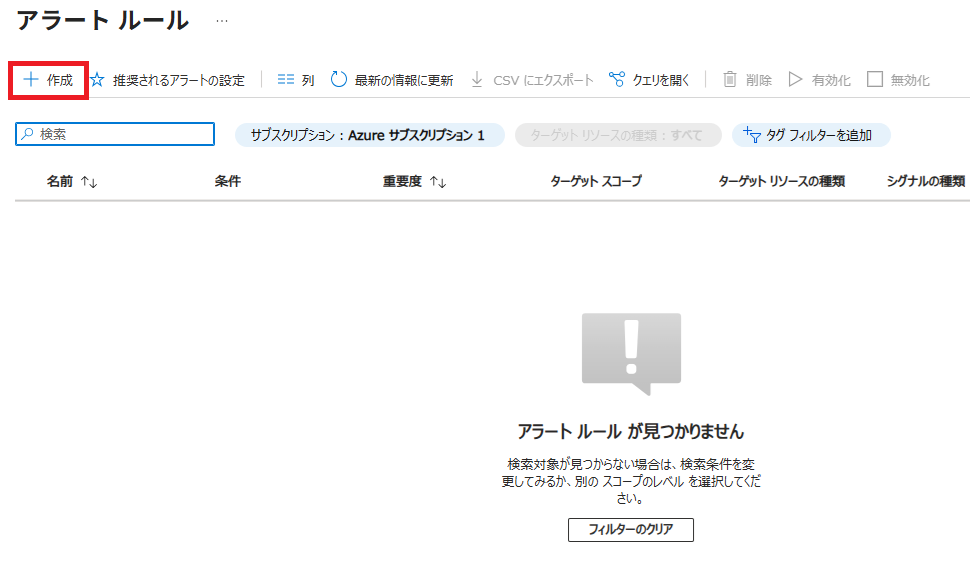This screenshot has width=970, height=565.
Task: Click the 削除 trash can icon
Action: (x=730, y=80)
